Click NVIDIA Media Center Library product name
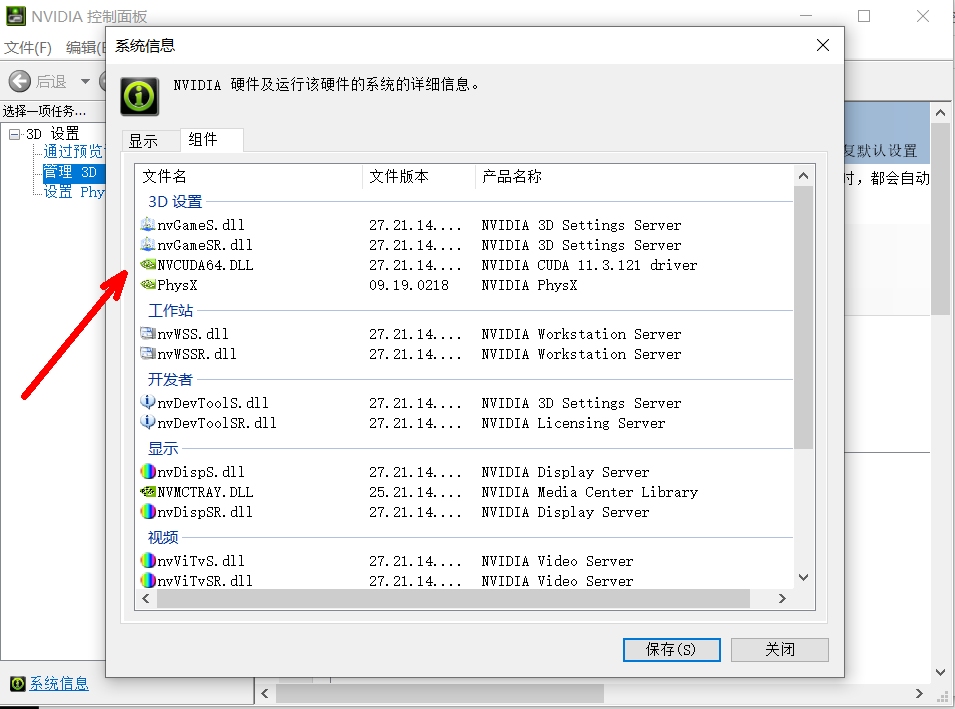The height and width of the screenshot is (709, 955). tap(590, 492)
